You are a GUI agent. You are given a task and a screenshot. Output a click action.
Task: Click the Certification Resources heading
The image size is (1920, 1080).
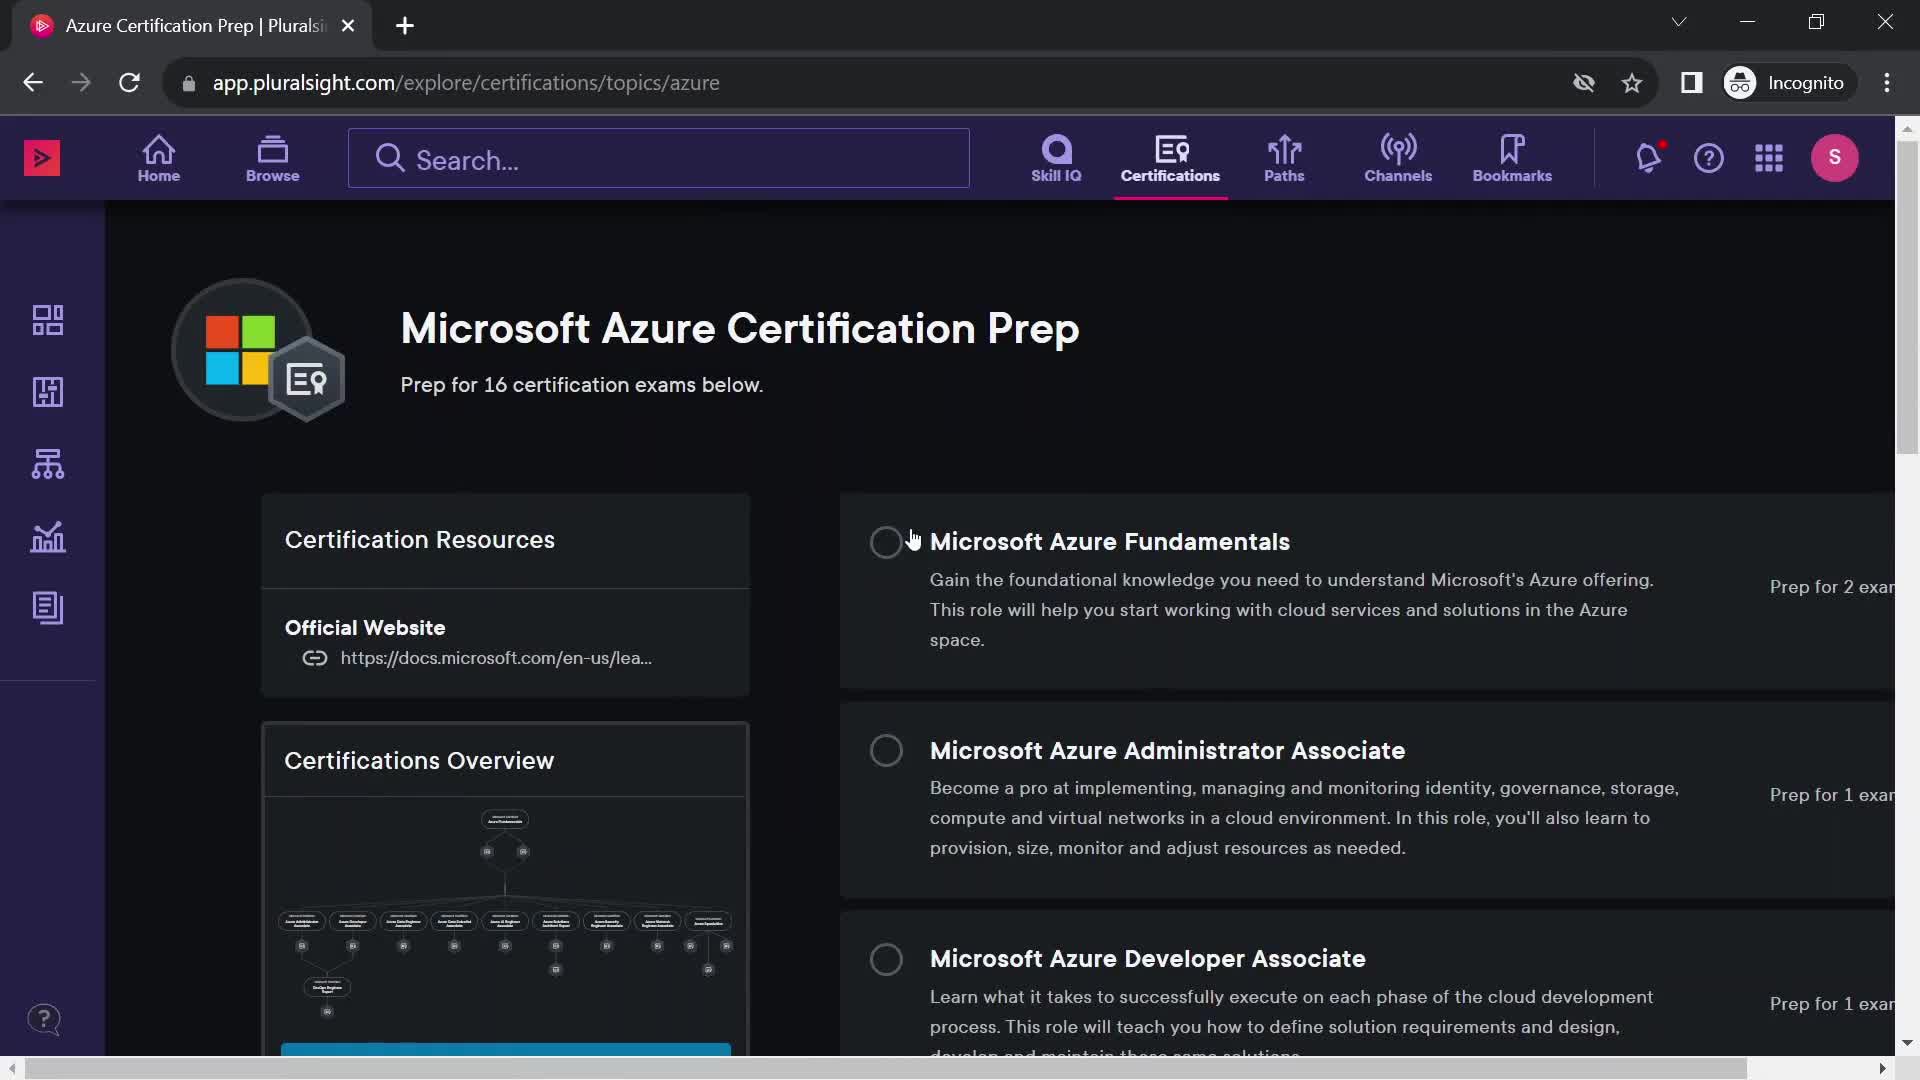click(x=419, y=540)
